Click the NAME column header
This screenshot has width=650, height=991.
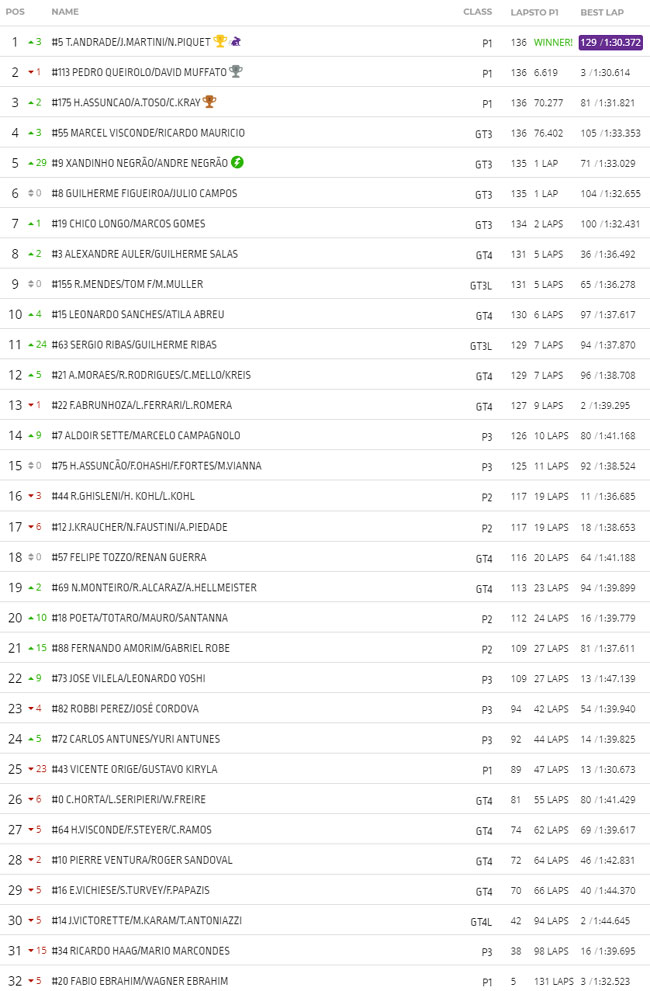pos(65,12)
